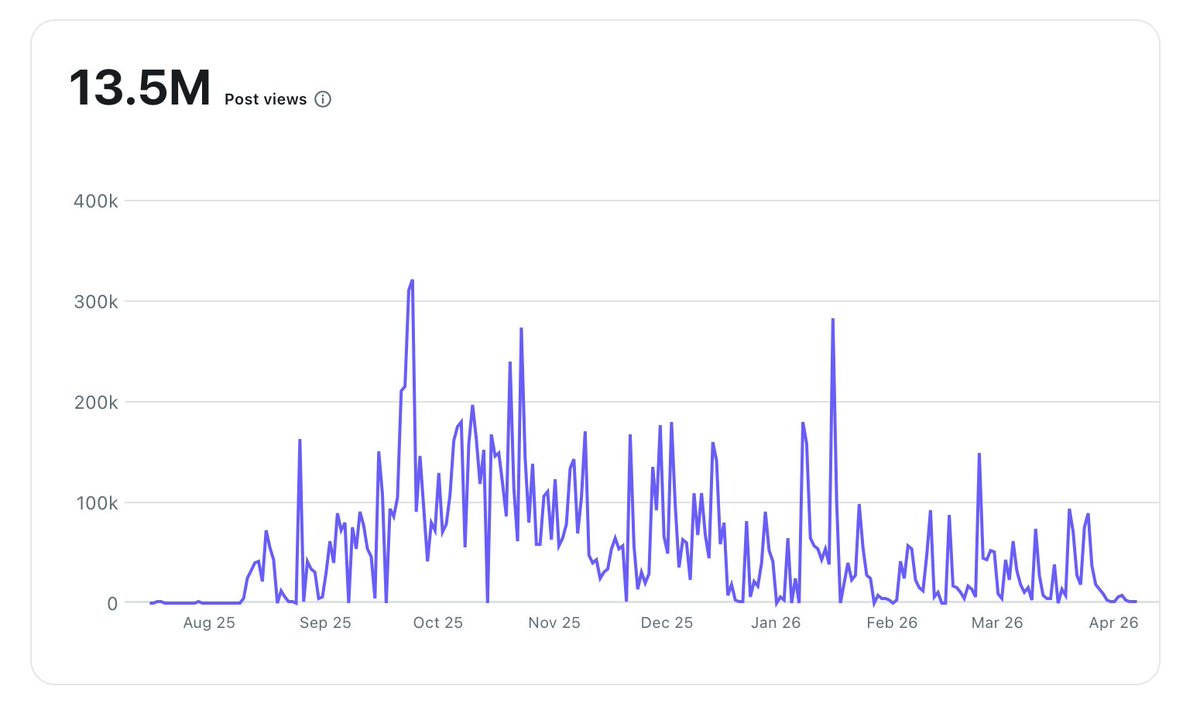Viewport: 1200px width, 703px height.
Task: Click the Dec 25 axis label
Action: [x=666, y=622]
